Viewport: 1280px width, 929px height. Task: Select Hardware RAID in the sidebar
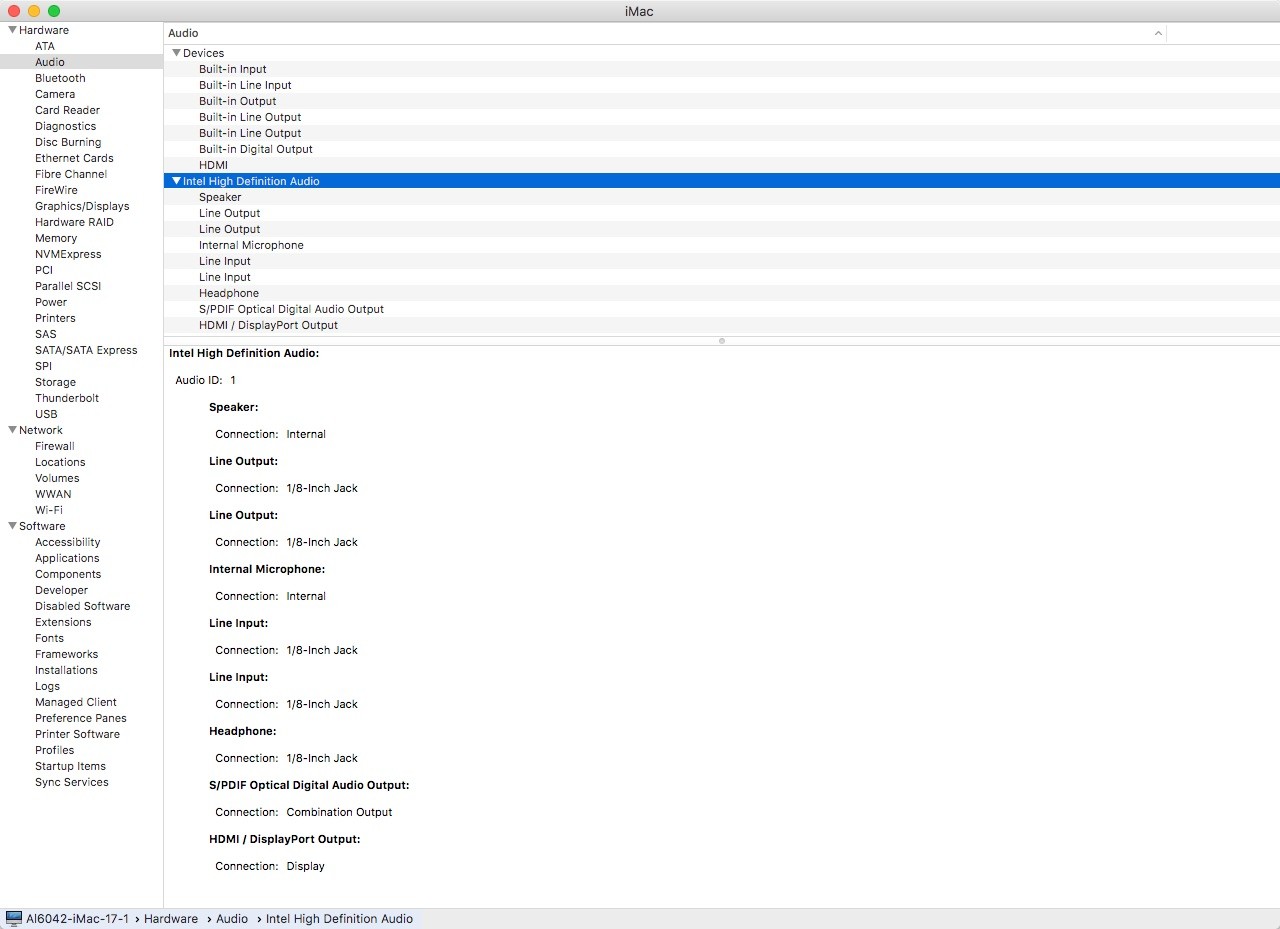pos(74,222)
